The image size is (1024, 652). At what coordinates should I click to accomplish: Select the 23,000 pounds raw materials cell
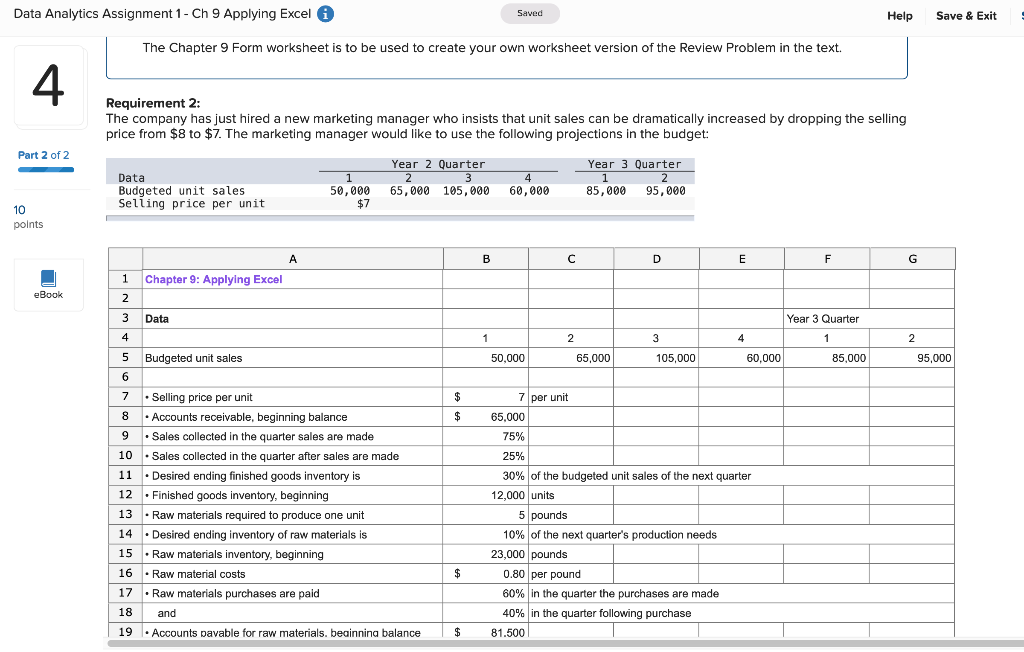click(485, 554)
